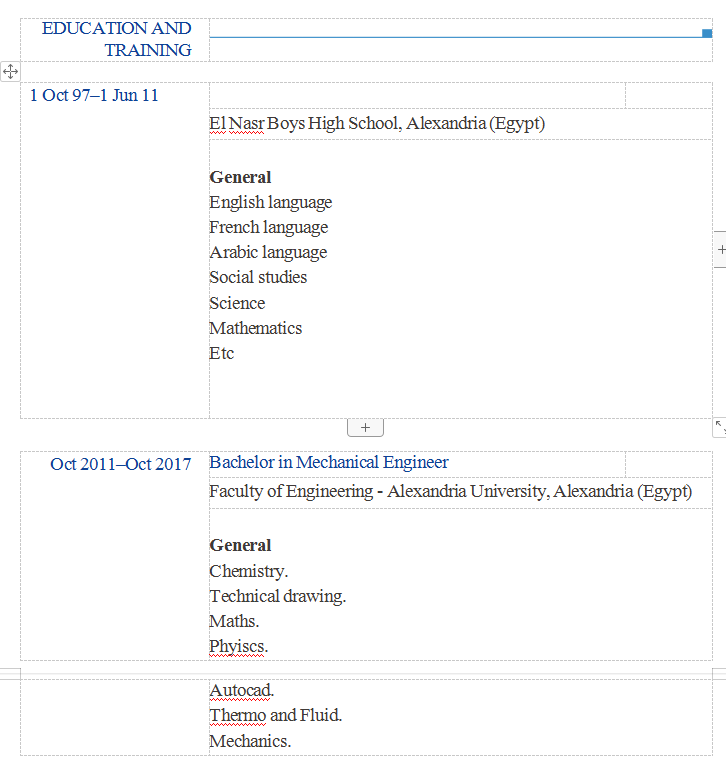Click the table resize handle at the bottom-right corner
Screen dimensions: 726x758
[x=719, y=427]
